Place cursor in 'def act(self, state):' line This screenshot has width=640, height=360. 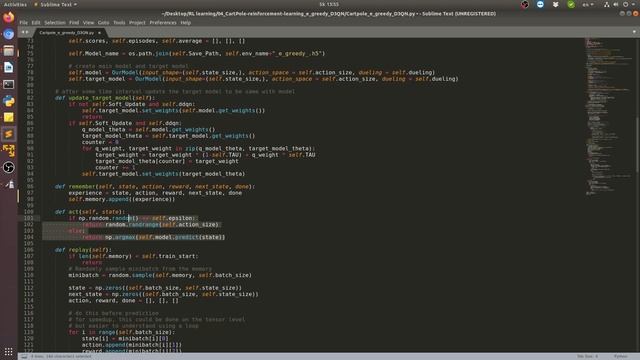pyautogui.click(x=90, y=212)
